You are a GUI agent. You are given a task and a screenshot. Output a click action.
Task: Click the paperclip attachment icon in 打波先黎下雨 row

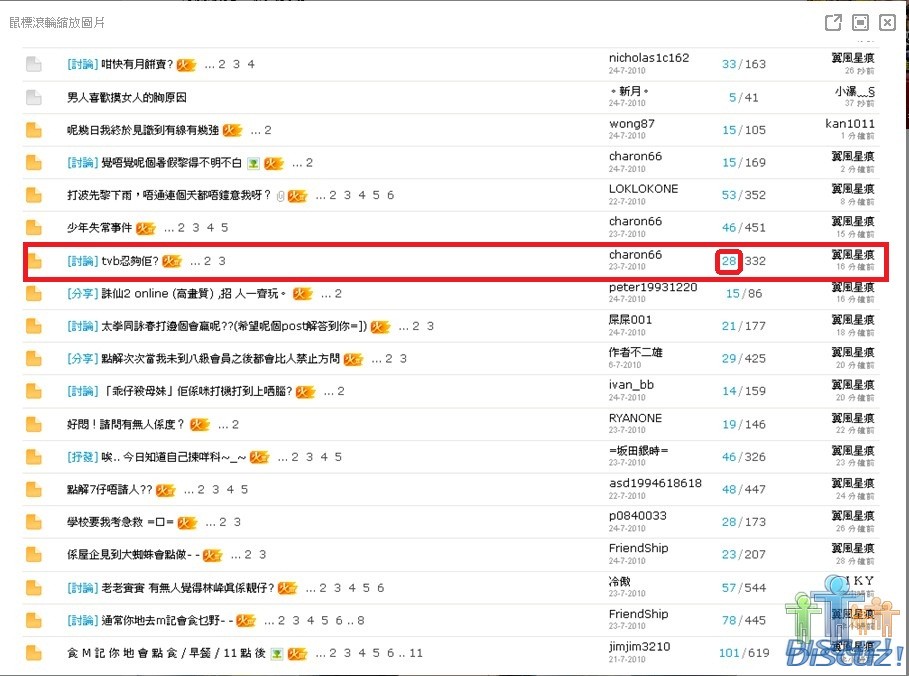click(x=281, y=196)
